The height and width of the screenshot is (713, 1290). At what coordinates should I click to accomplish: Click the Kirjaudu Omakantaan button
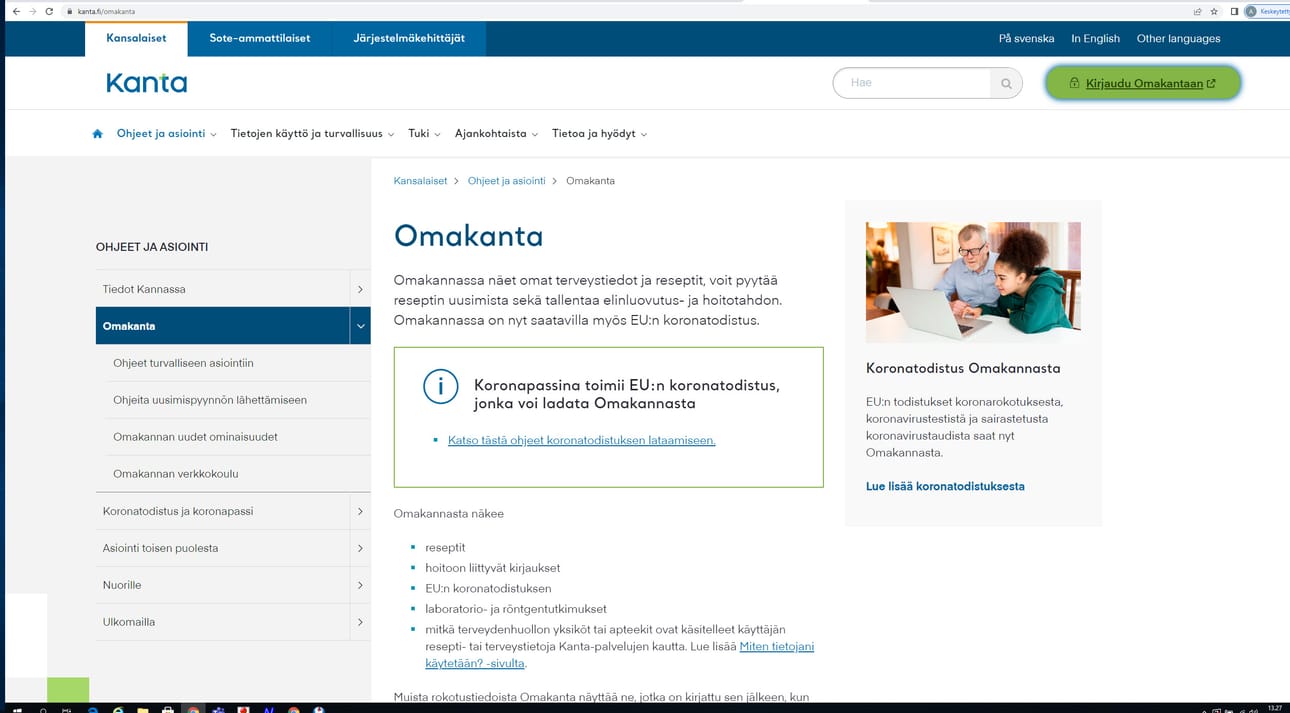coord(1143,83)
